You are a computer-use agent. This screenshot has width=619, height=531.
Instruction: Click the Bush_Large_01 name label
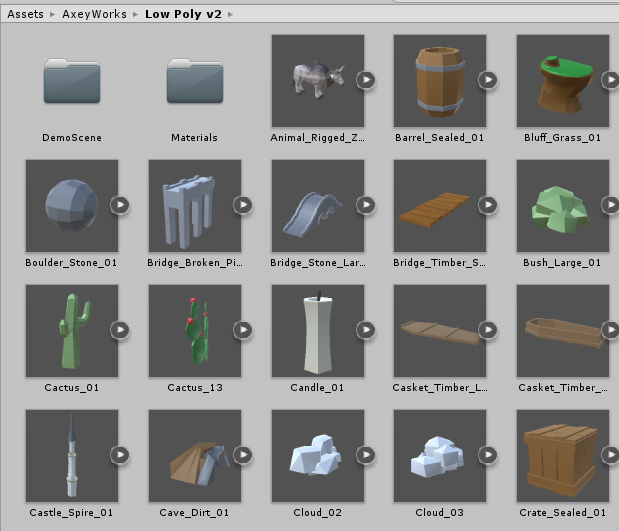(562, 263)
